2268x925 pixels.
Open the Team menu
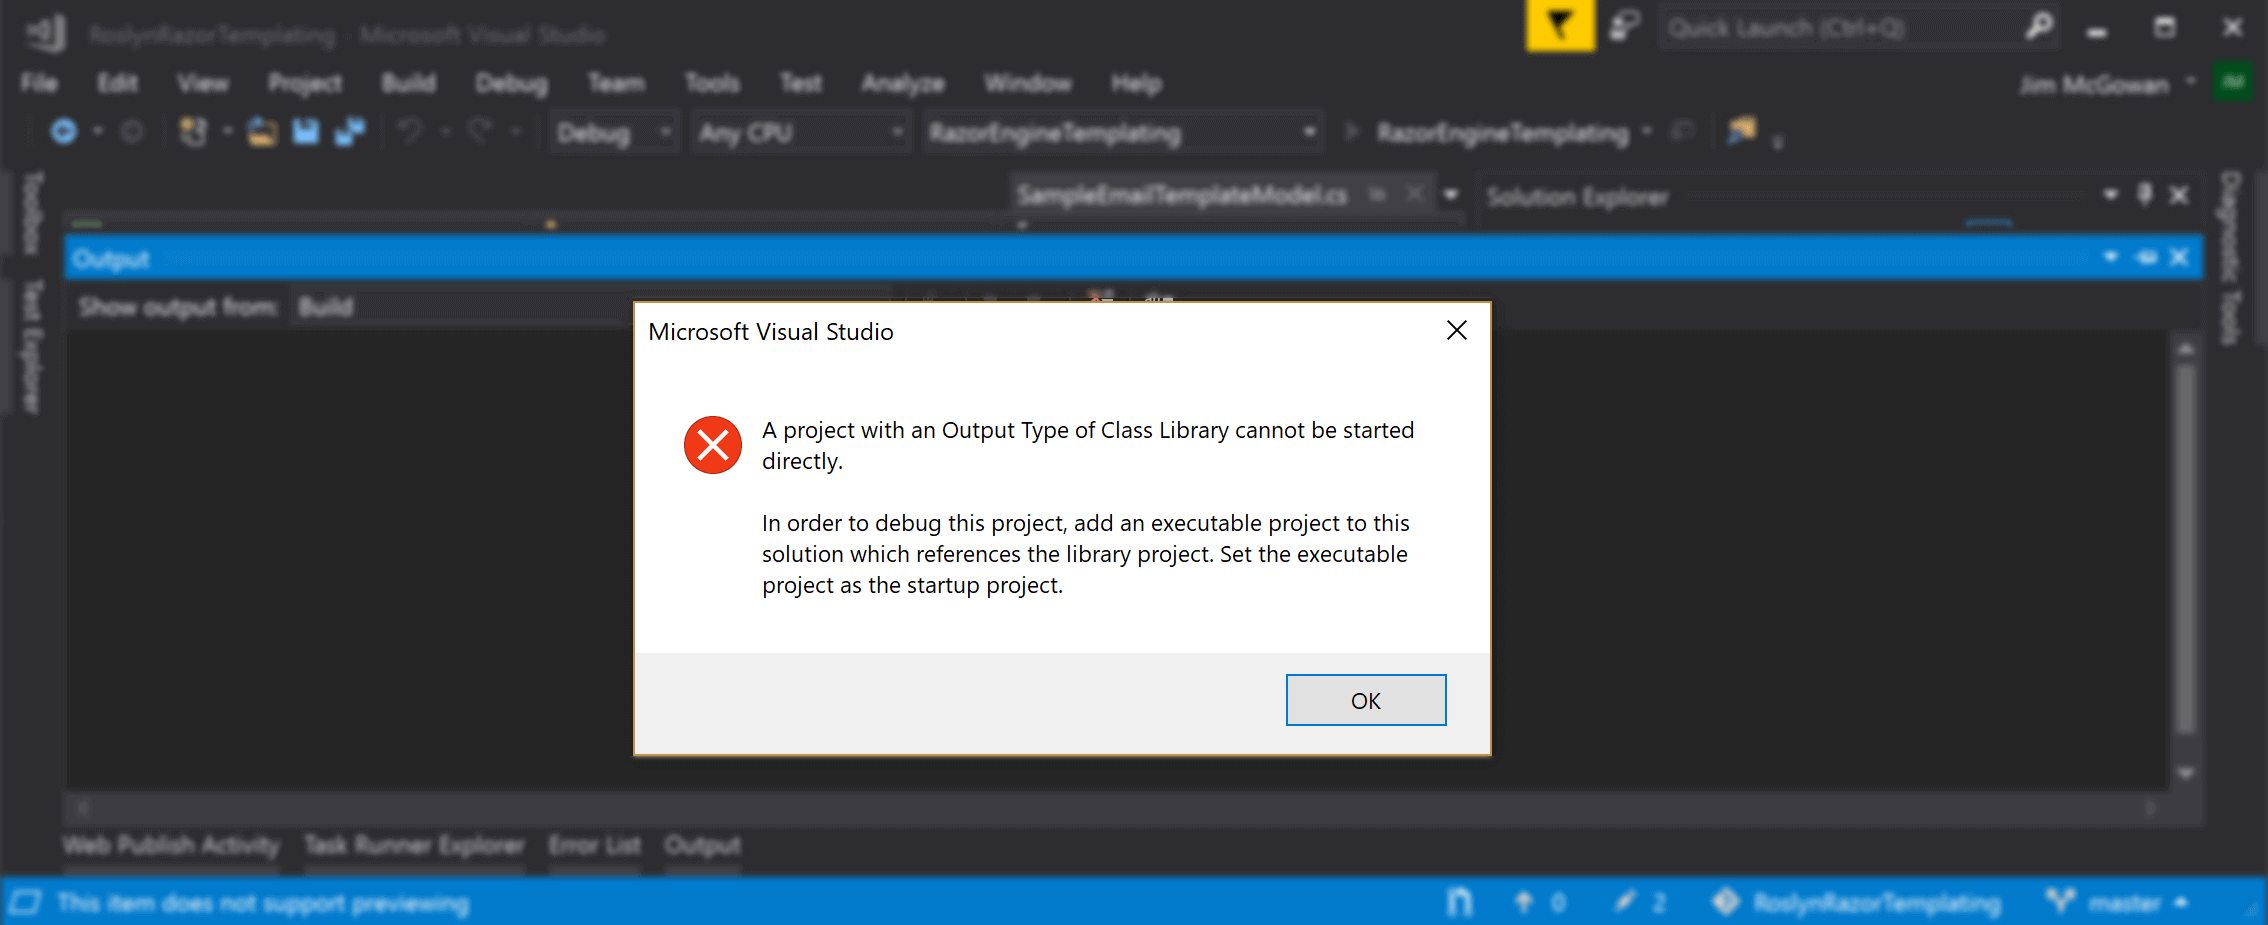point(616,83)
